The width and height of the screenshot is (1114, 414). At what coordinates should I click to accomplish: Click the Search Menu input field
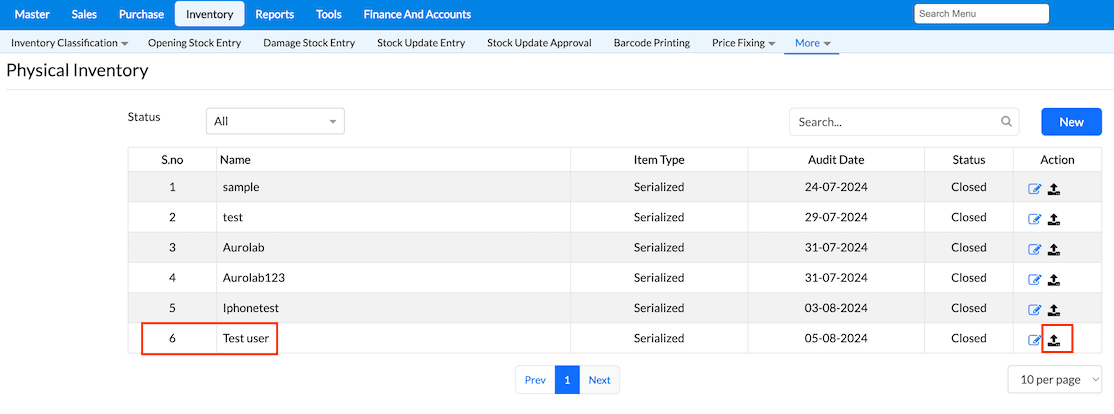(981, 14)
